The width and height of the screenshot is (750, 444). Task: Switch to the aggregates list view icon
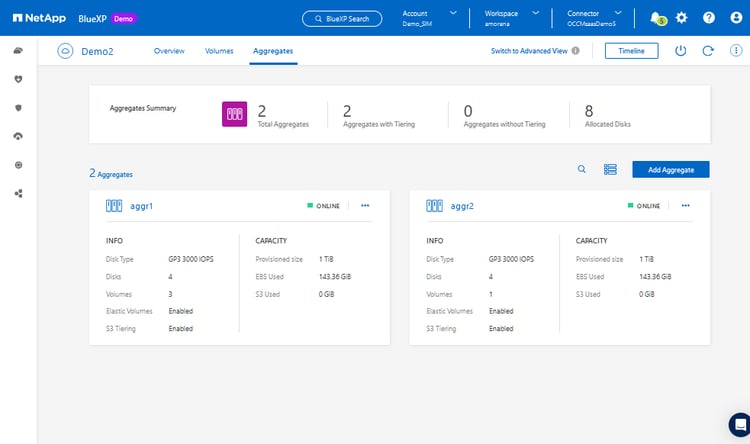(610, 170)
